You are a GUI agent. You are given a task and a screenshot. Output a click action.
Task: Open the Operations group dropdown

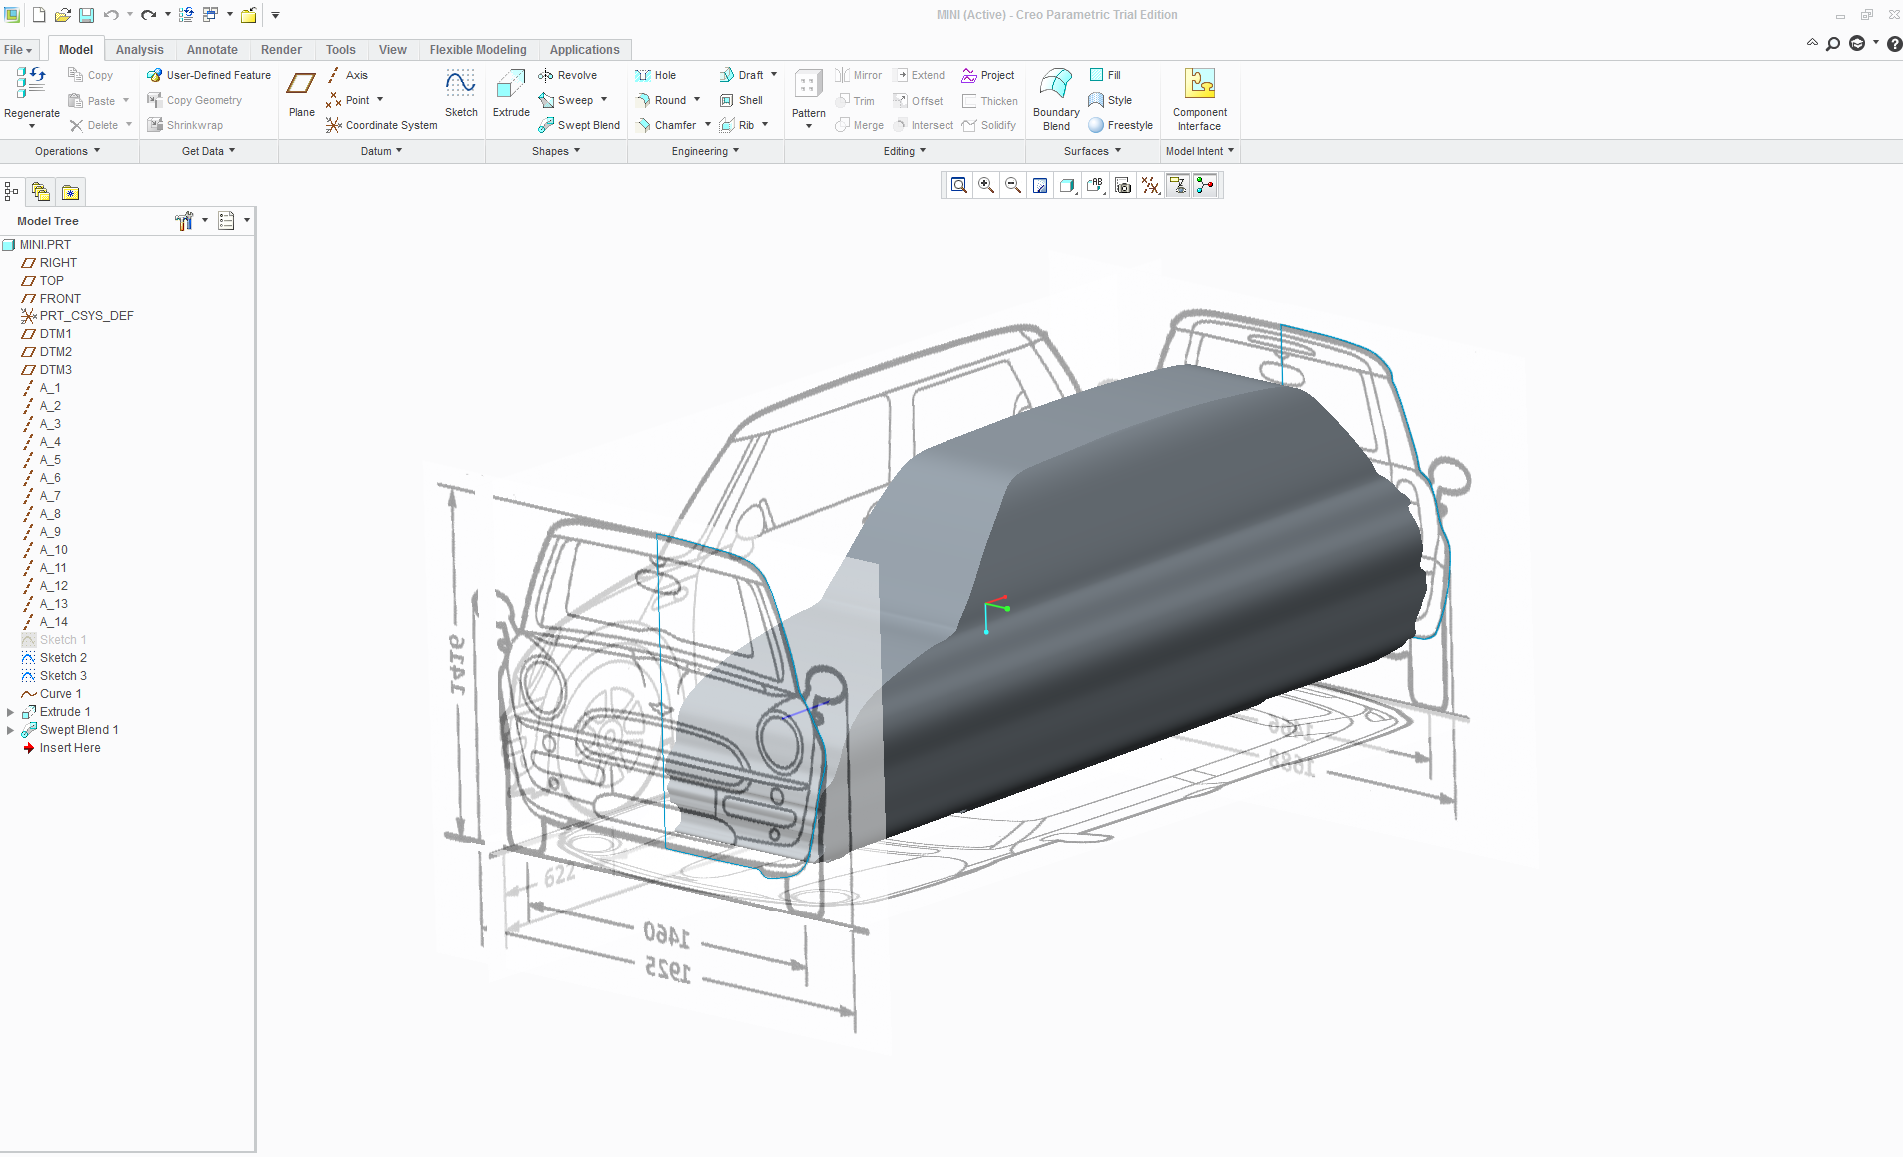click(68, 151)
